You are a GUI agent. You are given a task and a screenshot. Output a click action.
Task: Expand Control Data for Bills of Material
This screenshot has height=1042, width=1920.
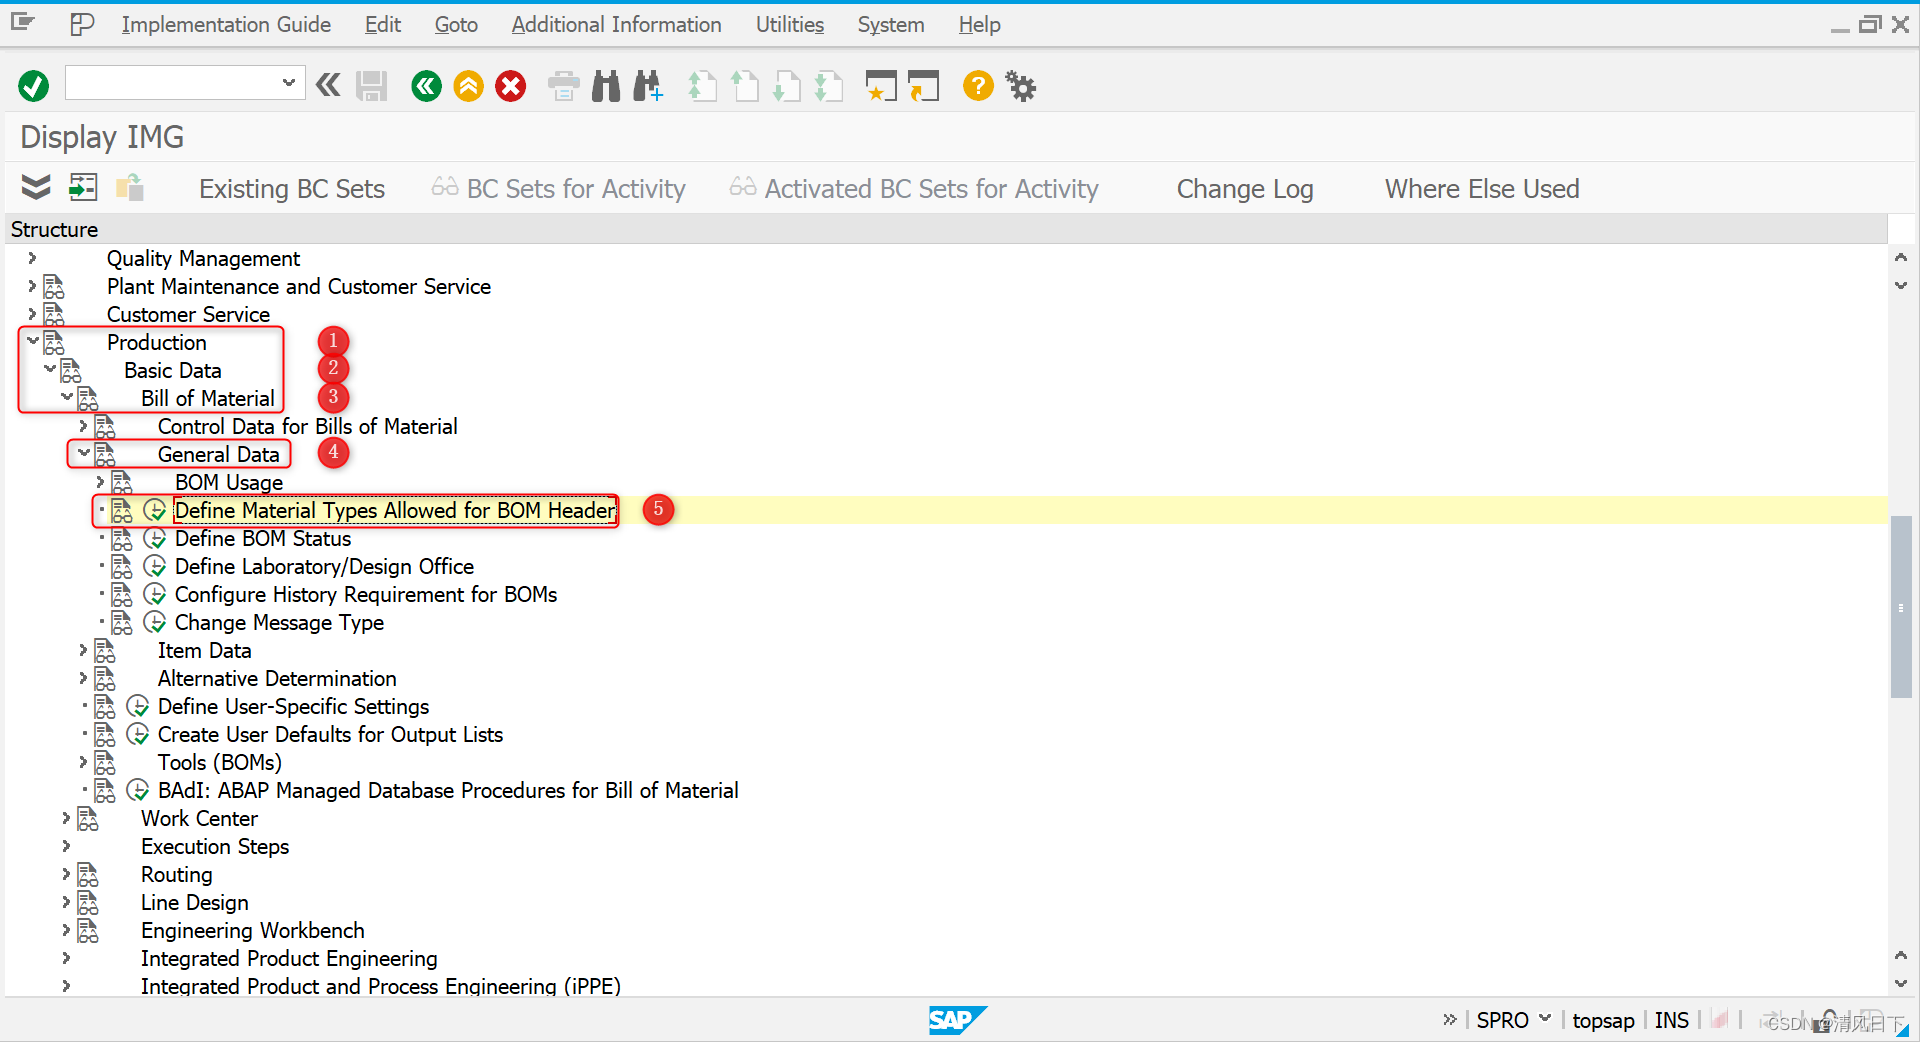pyautogui.click(x=83, y=426)
